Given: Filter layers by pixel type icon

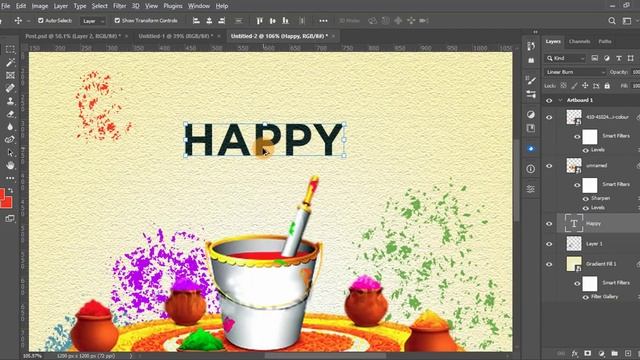Looking at the screenshot, I should (x=595, y=58).
